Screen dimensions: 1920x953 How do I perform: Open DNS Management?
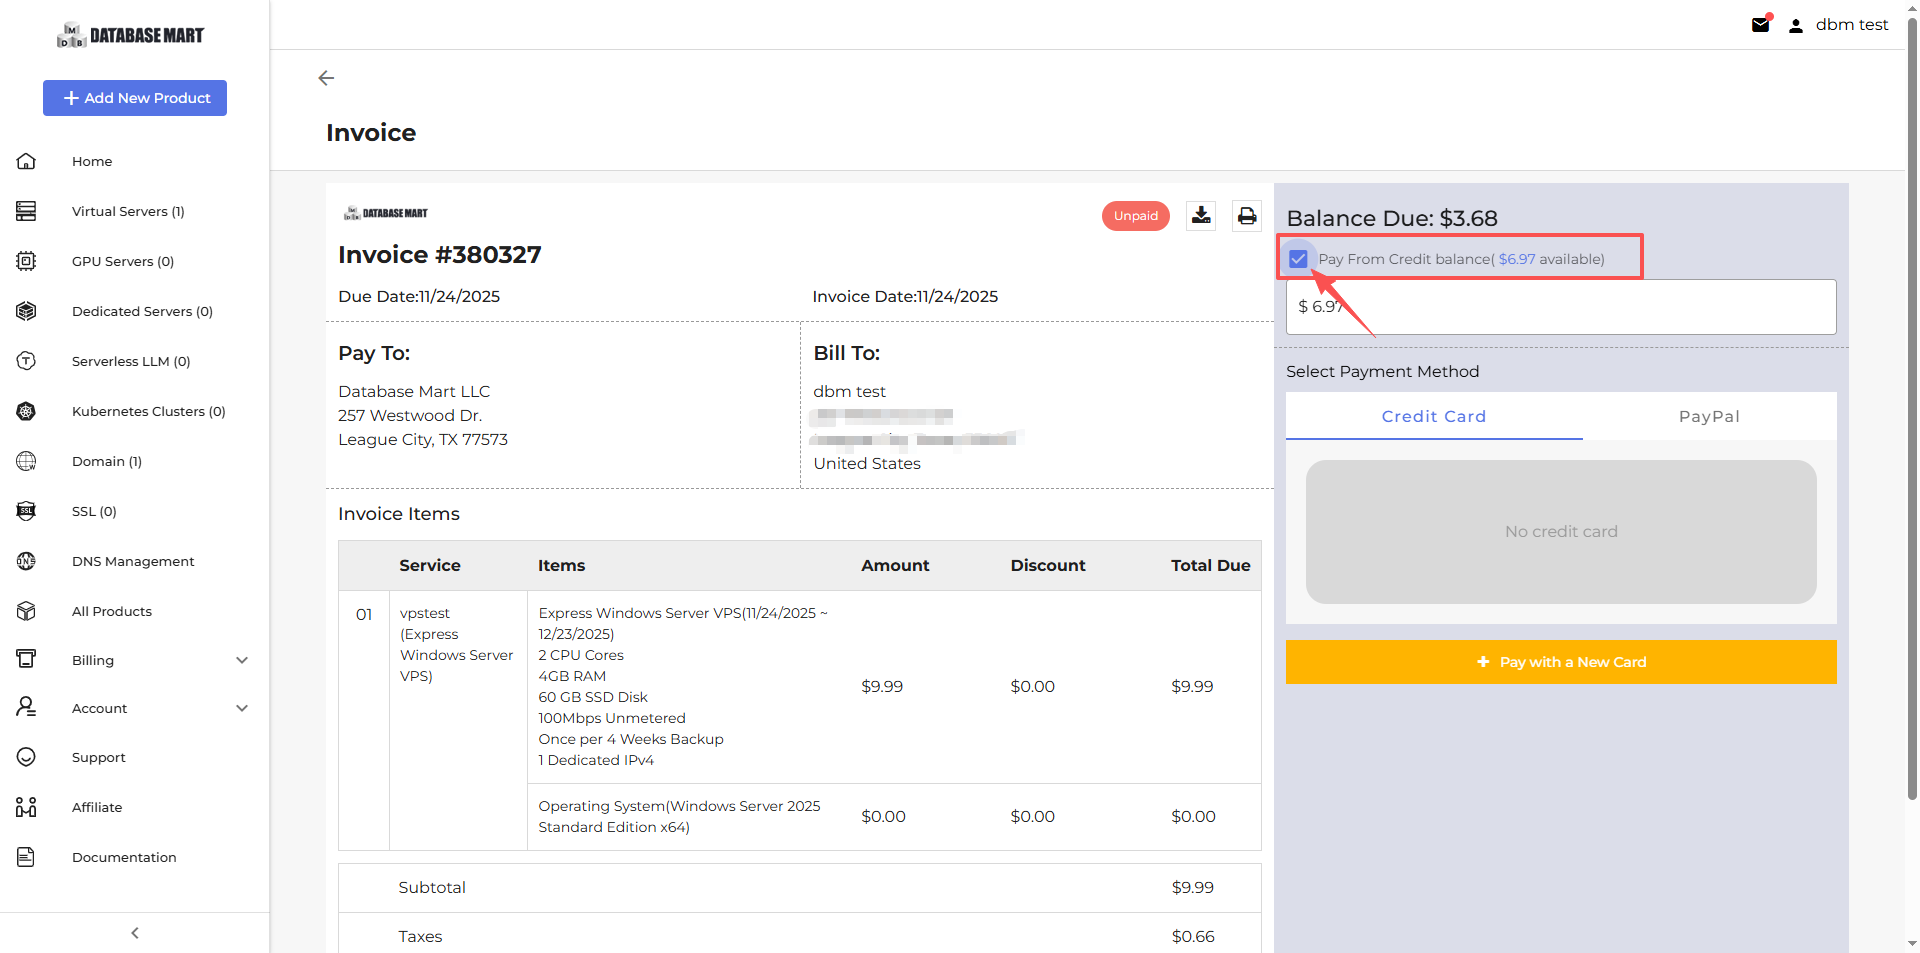(x=133, y=561)
